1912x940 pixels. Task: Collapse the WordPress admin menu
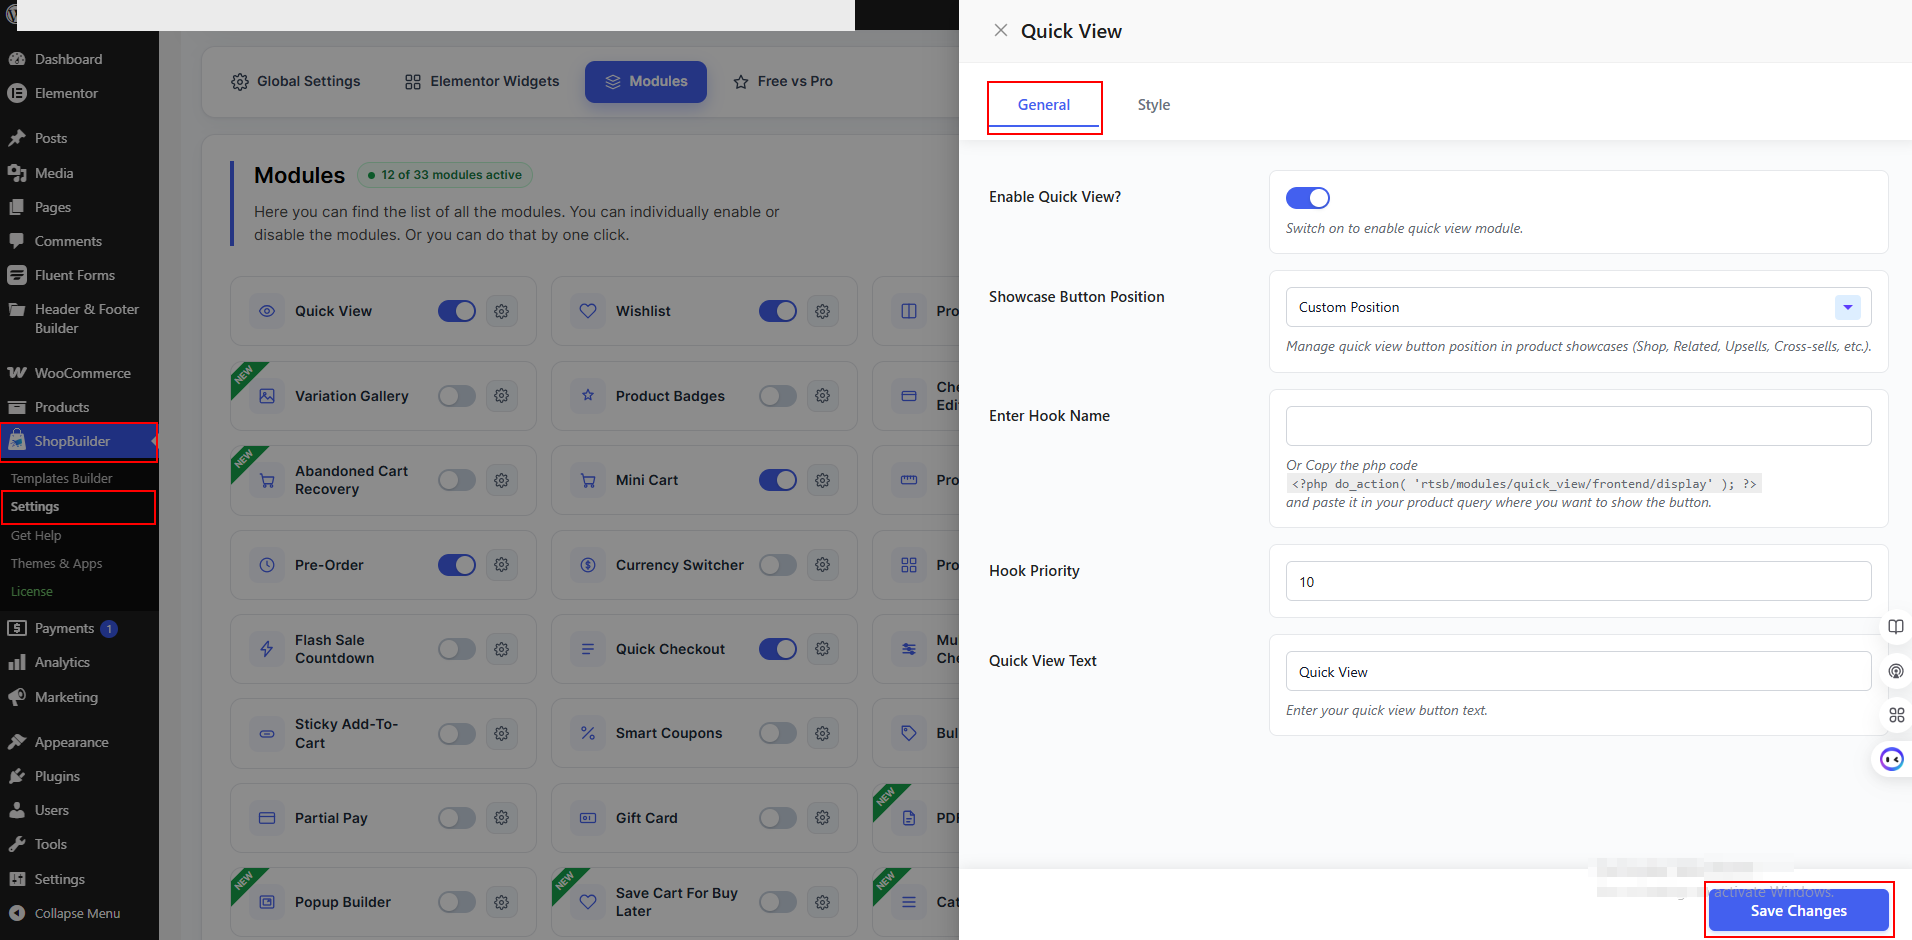point(79,913)
